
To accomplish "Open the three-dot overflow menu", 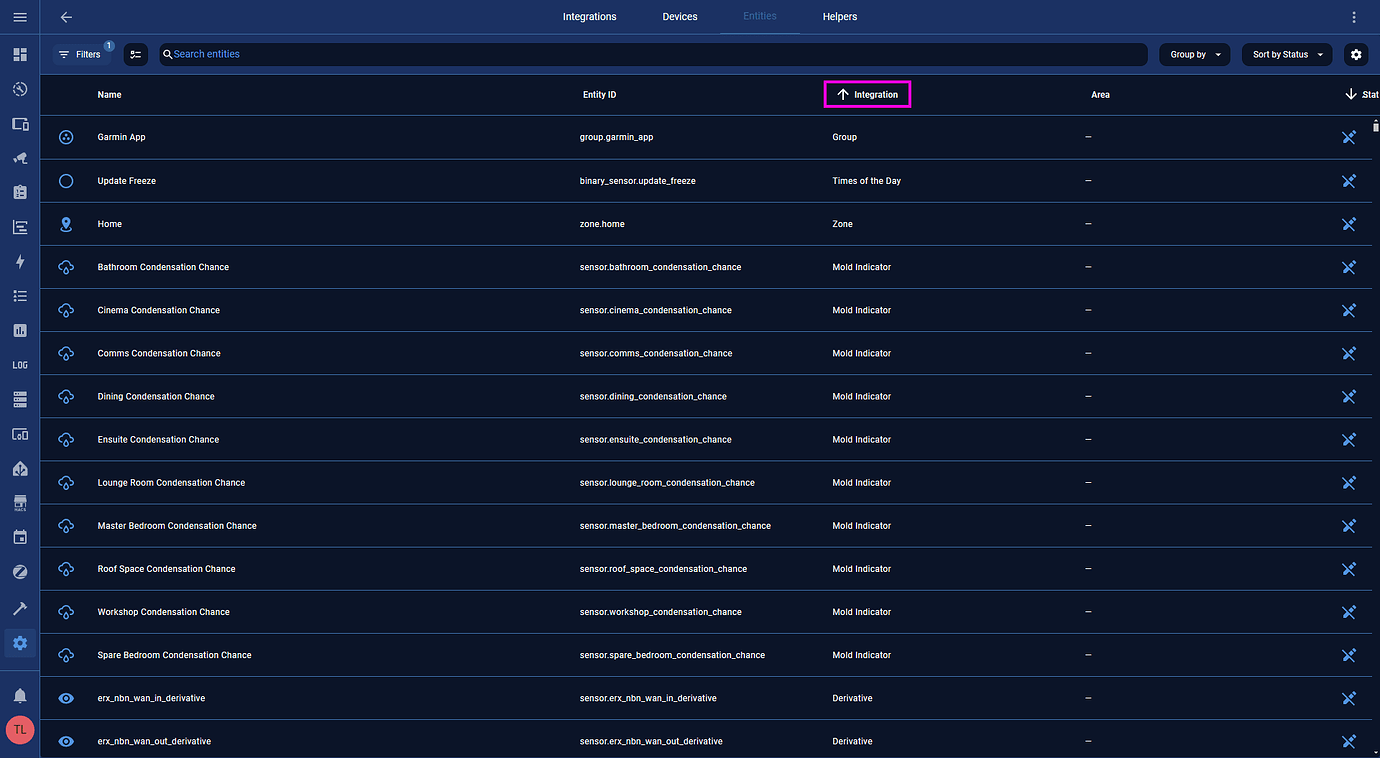I will click(x=1355, y=17).
